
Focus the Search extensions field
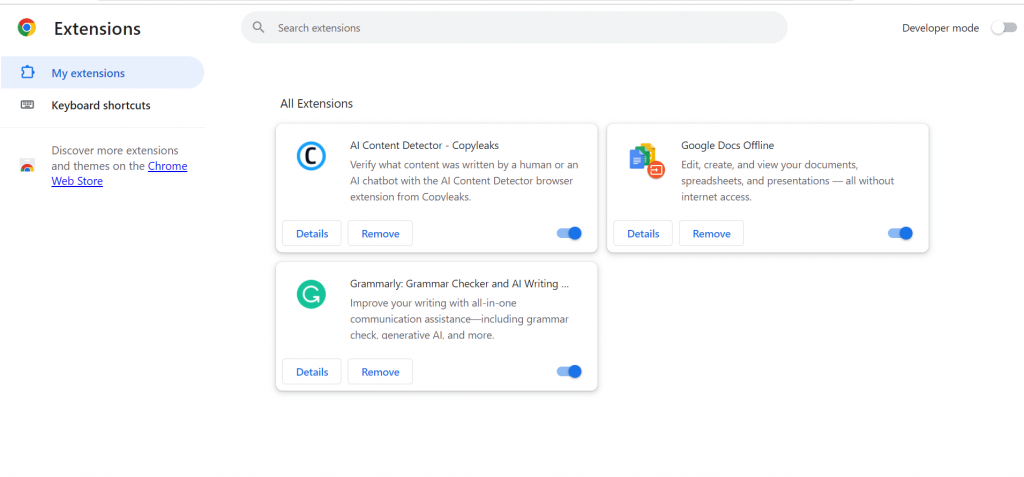click(x=514, y=27)
